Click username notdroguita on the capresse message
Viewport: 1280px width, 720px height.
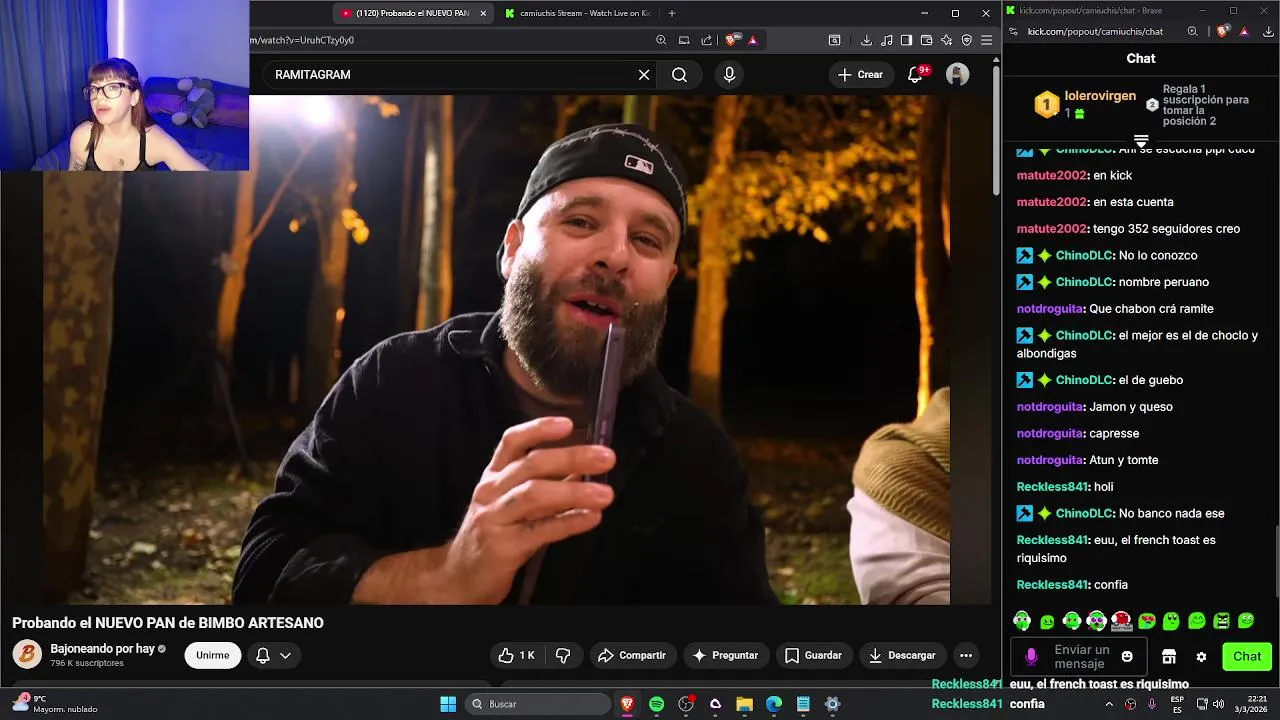pos(1050,433)
